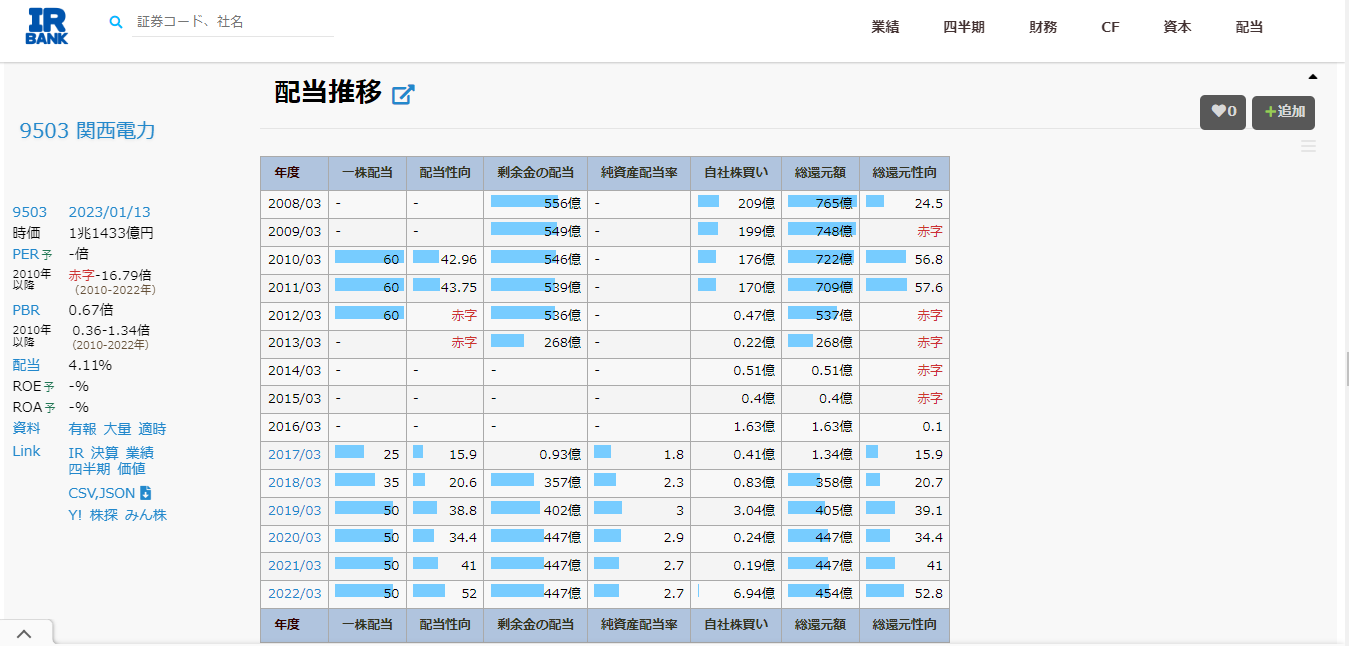The height and width of the screenshot is (646, 1349).
Task: Click the 1兆1433億円 market cap value
Action: pos(111,233)
